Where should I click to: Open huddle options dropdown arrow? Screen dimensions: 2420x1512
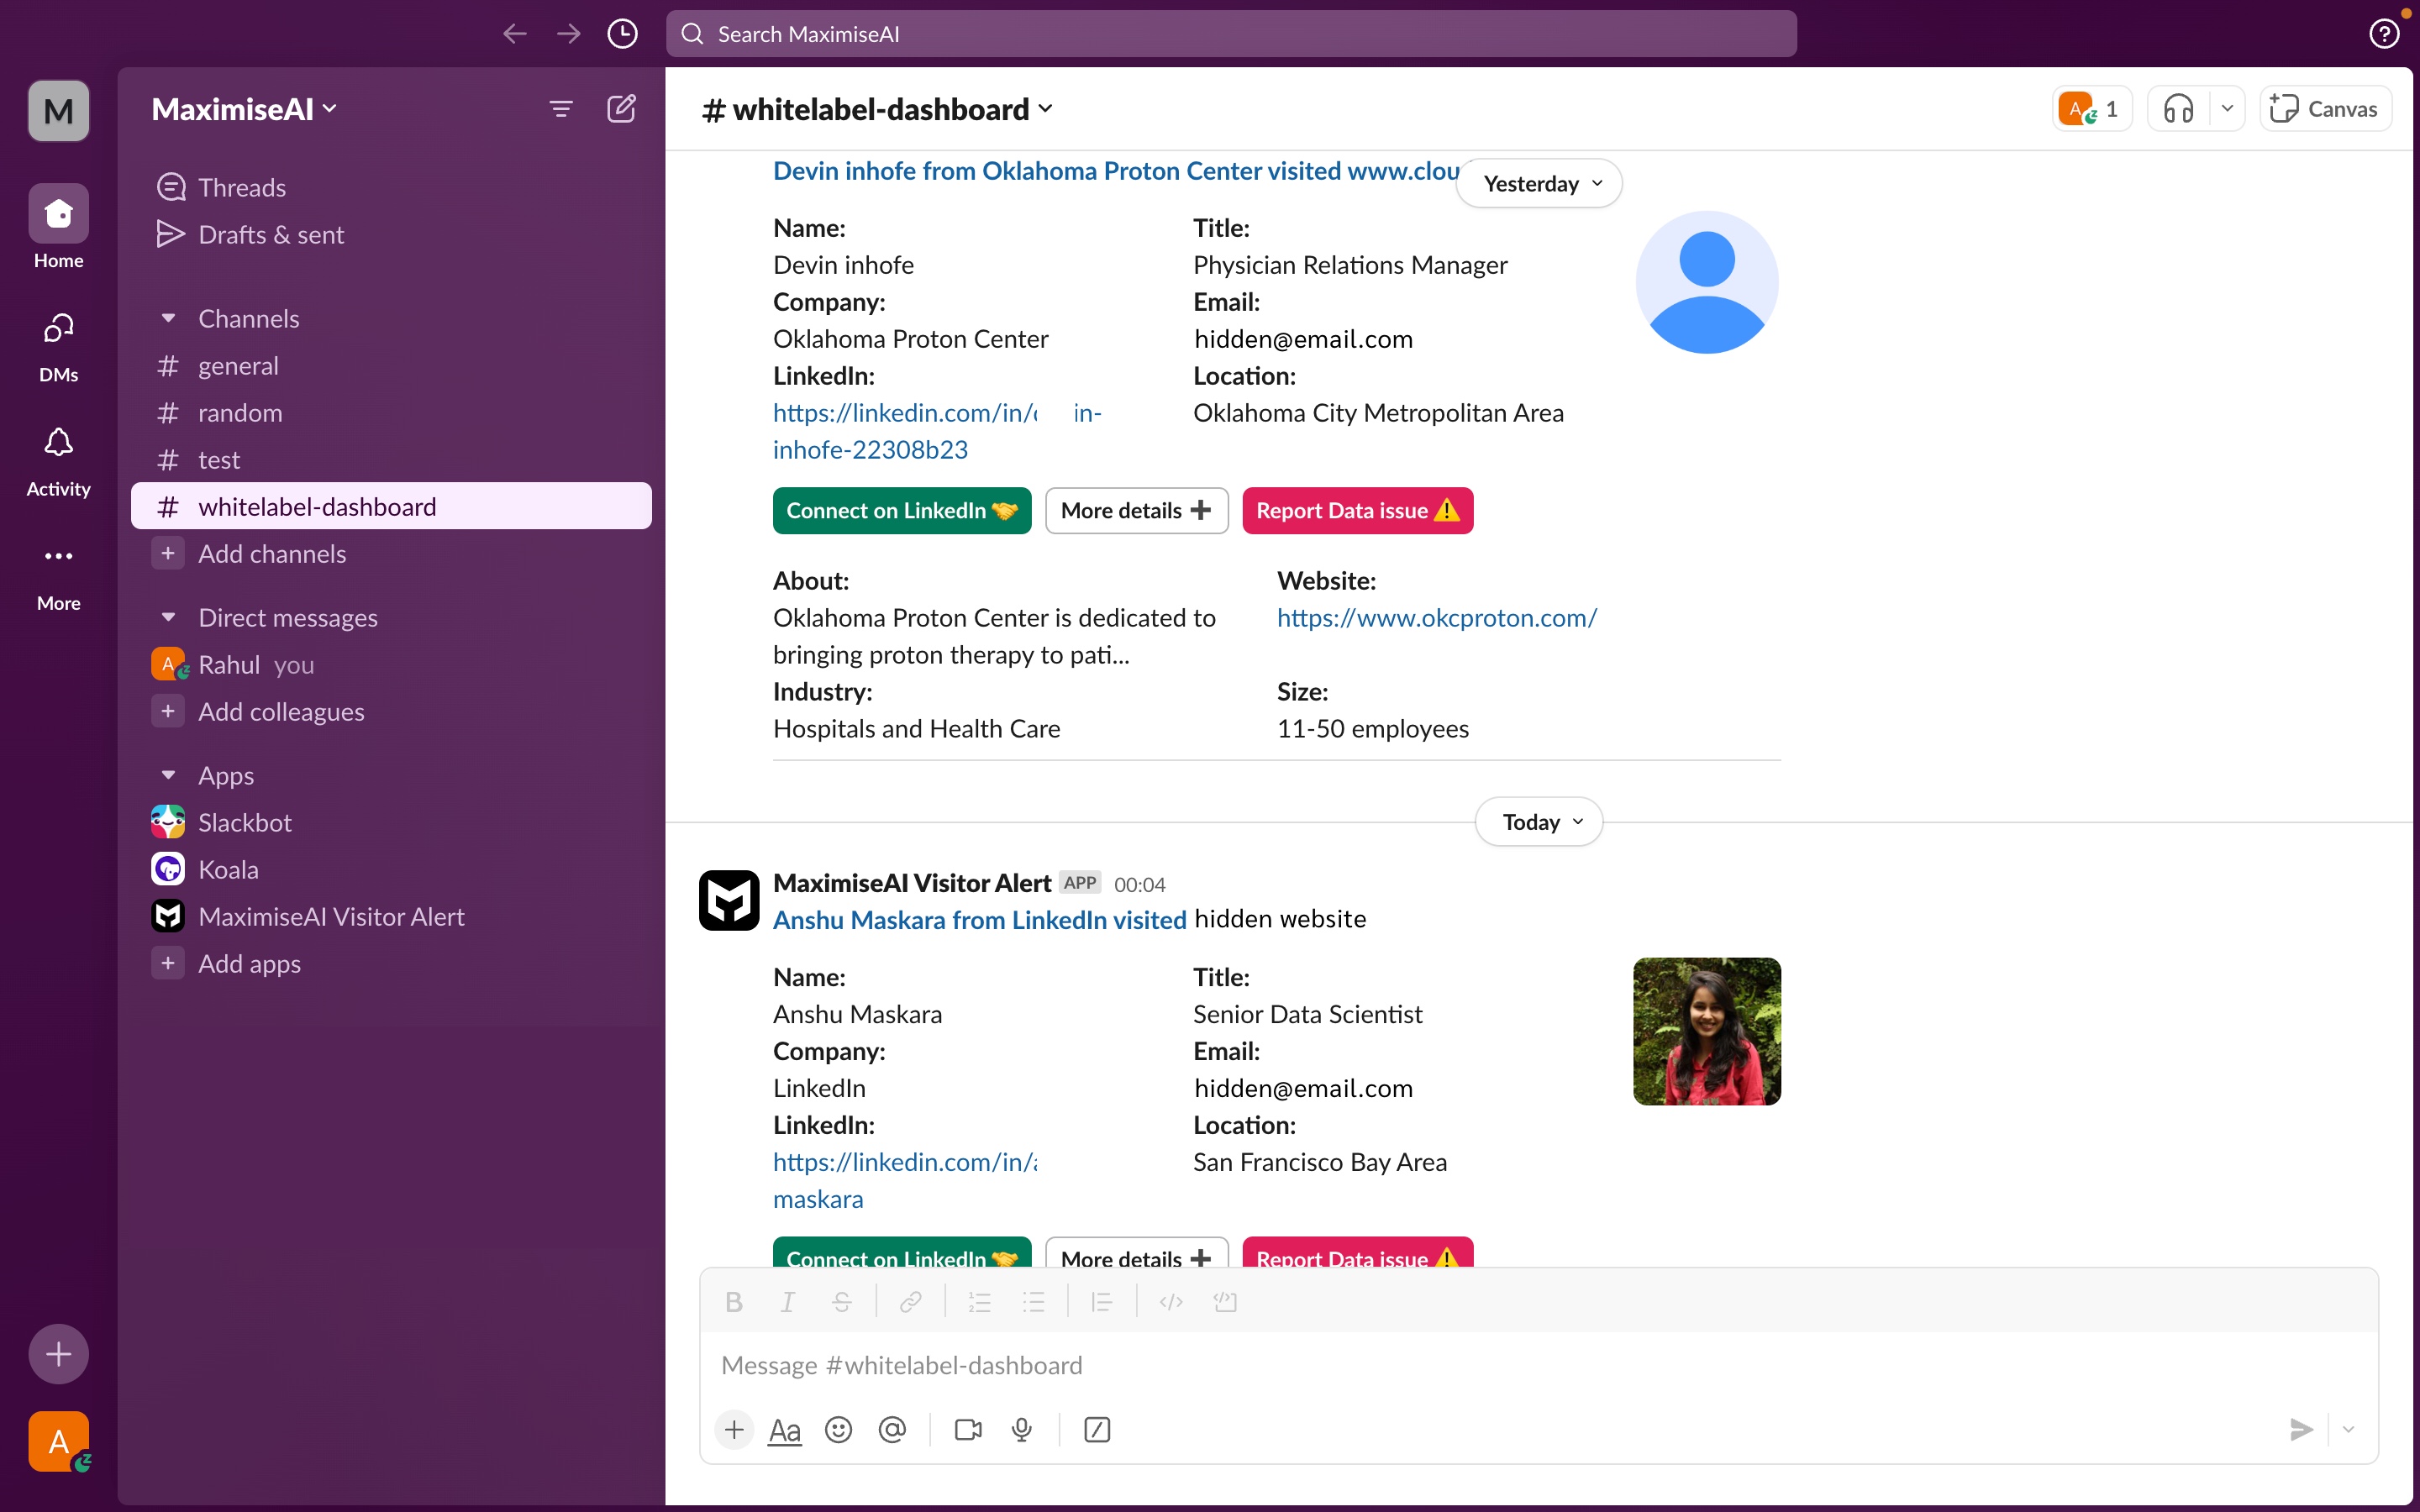click(2227, 109)
